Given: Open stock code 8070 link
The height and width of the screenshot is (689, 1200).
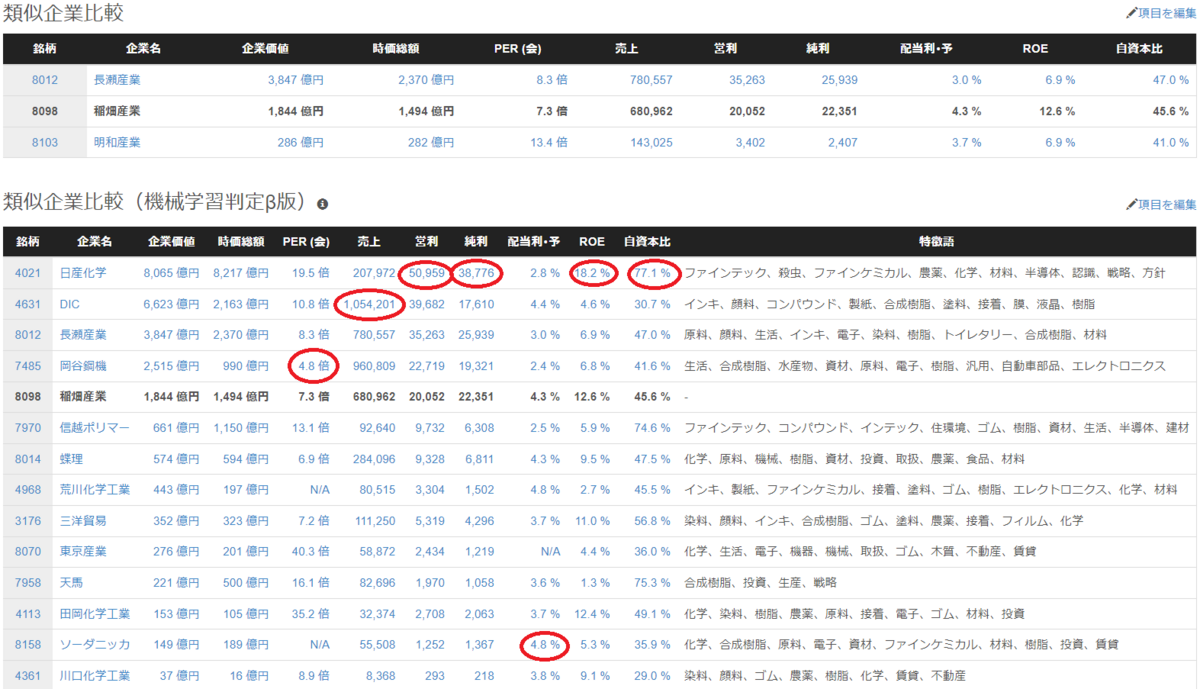Looking at the screenshot, I should pyautogui.click(x=28, y=551).
